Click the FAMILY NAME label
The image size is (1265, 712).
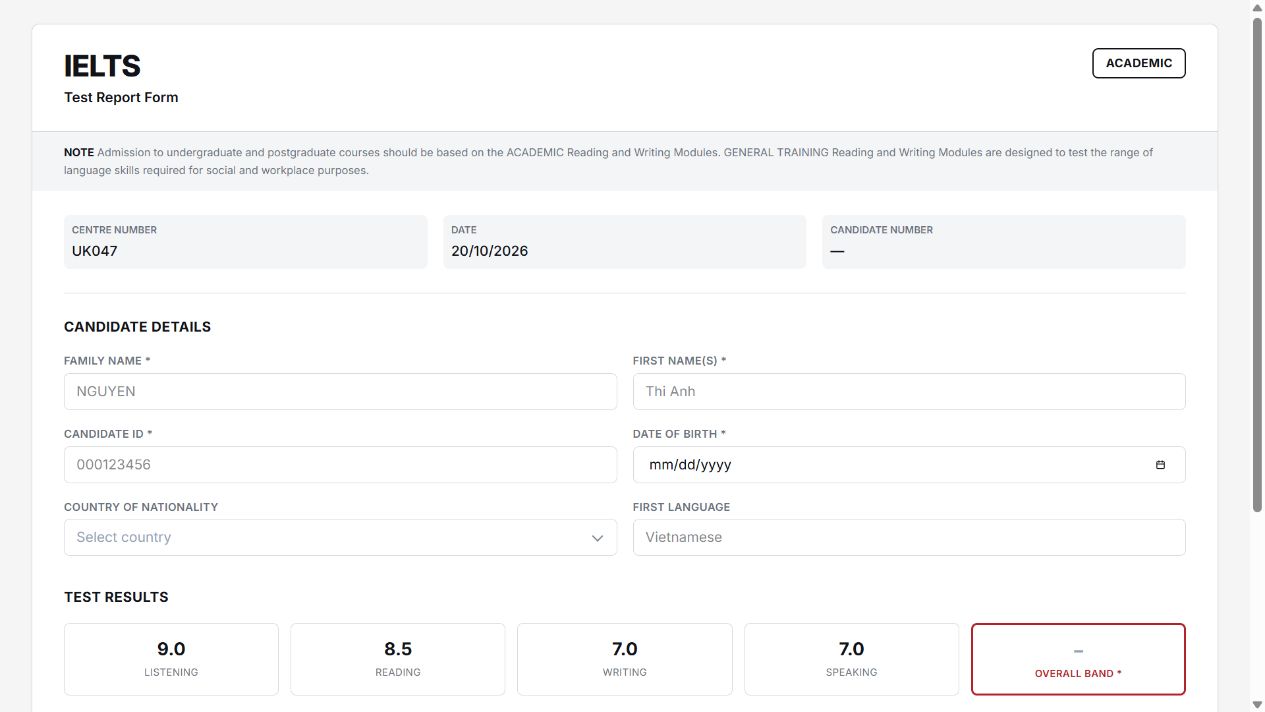coord(107,361)
